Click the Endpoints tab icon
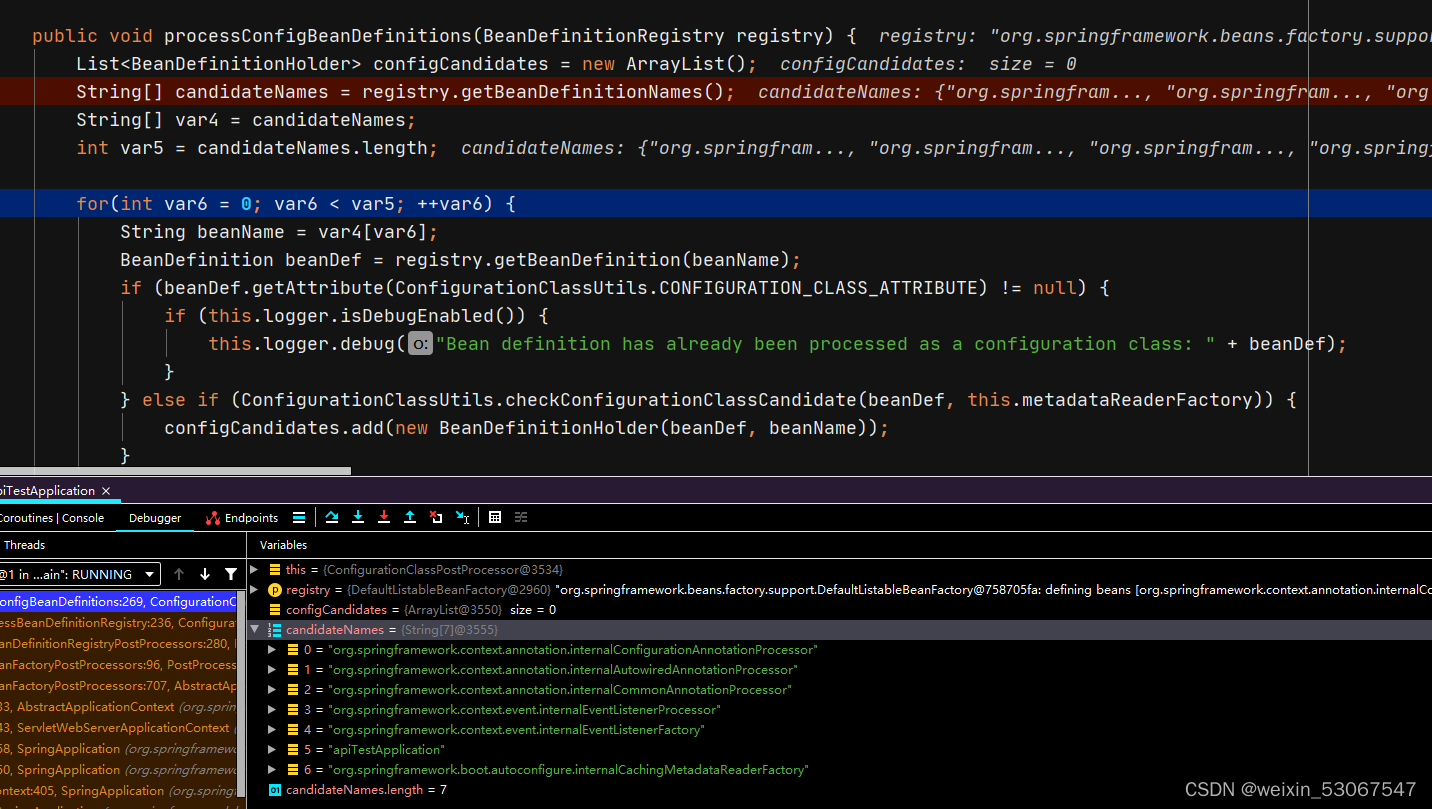The height and width of the screenshot is (809, 1432). 212,518
